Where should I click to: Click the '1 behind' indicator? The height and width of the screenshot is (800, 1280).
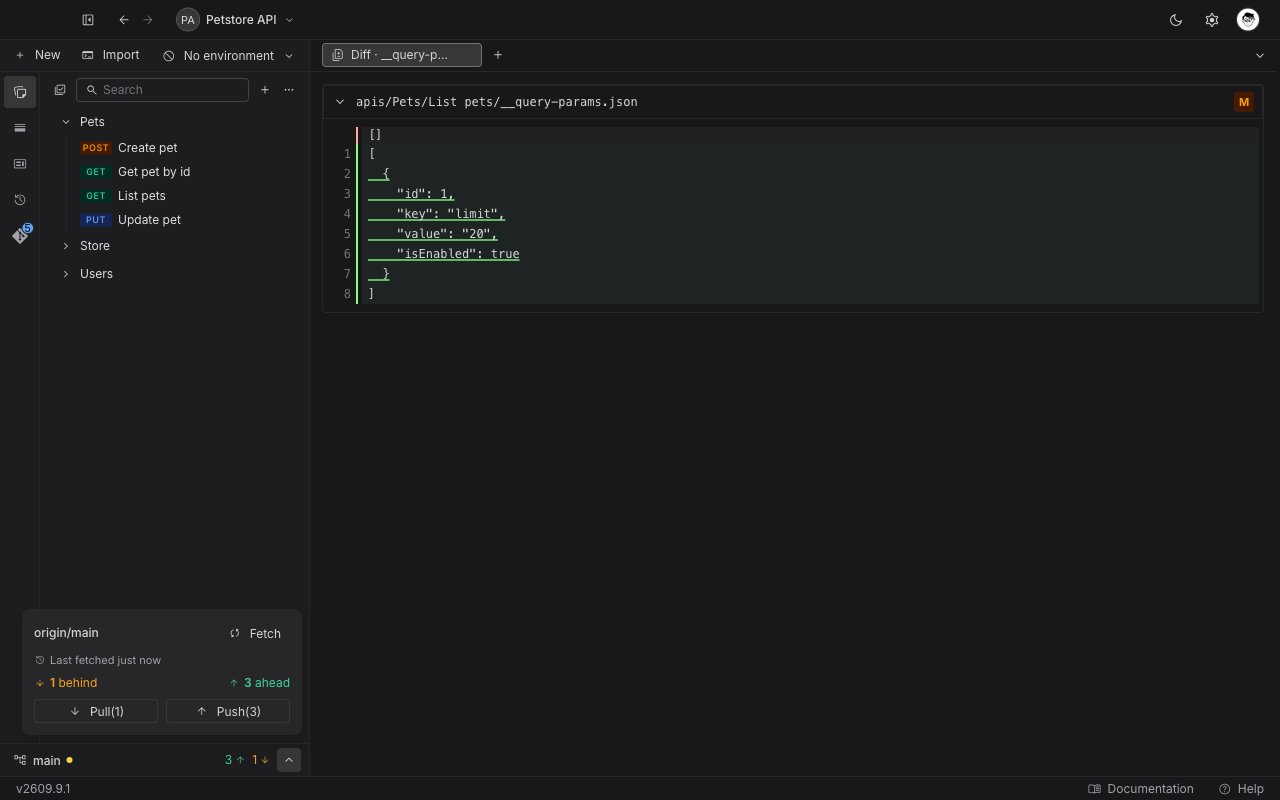[66, 683]
